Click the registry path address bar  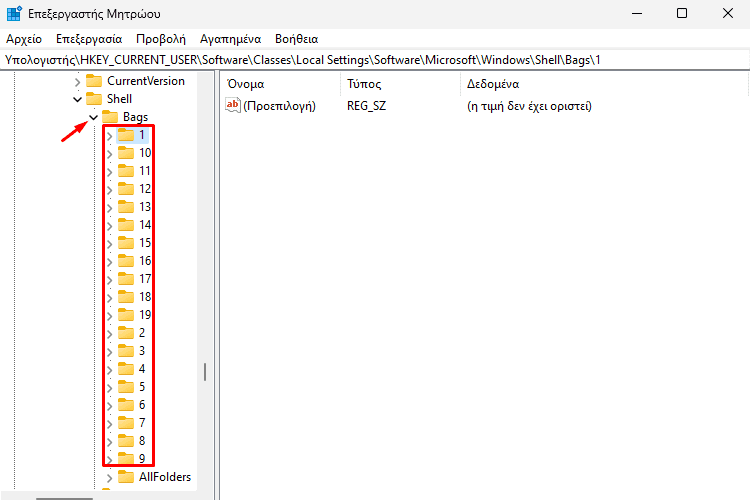[x=375, y=60]
